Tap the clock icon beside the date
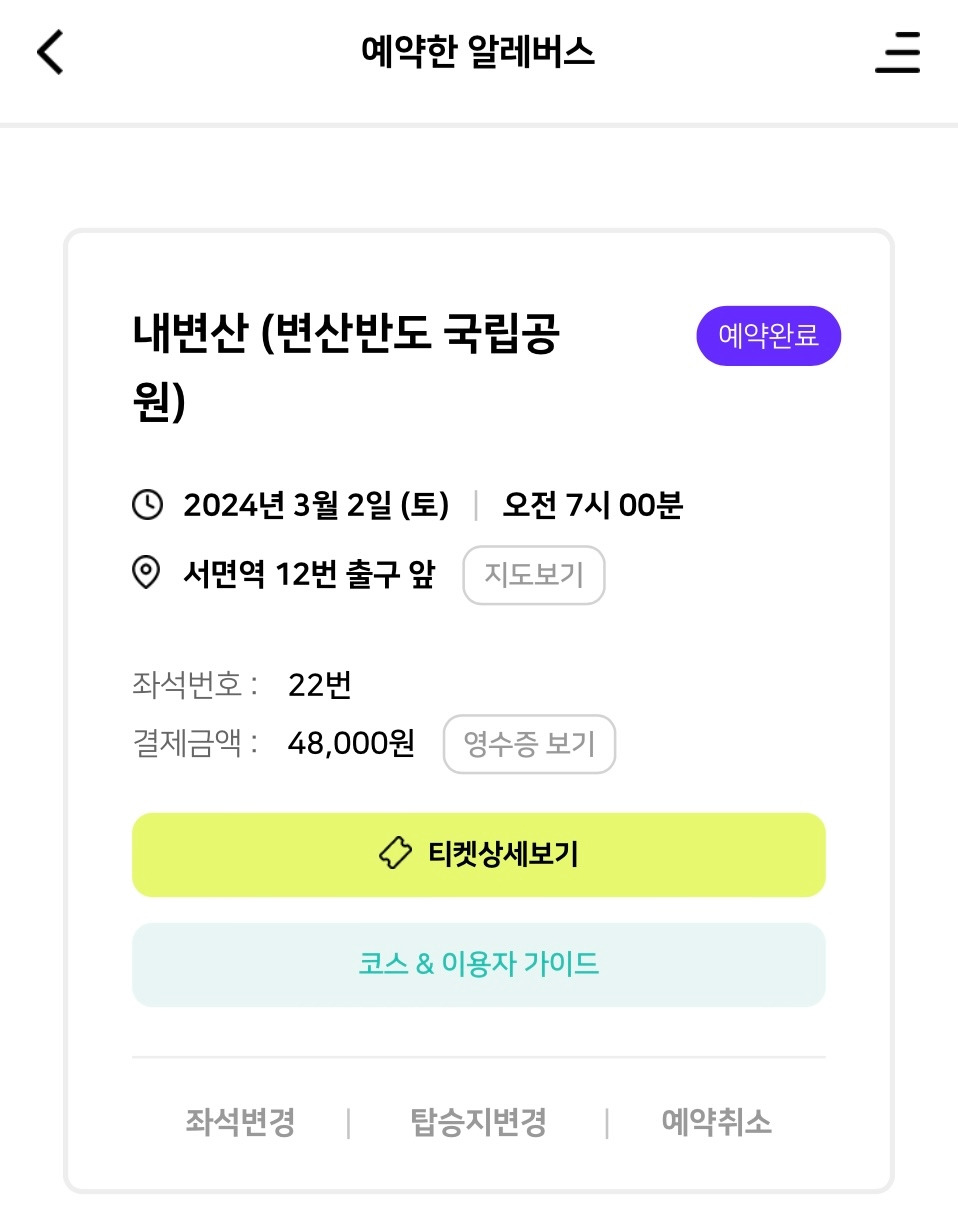The width and height of the screenshot is (958, 1223). 147,505
